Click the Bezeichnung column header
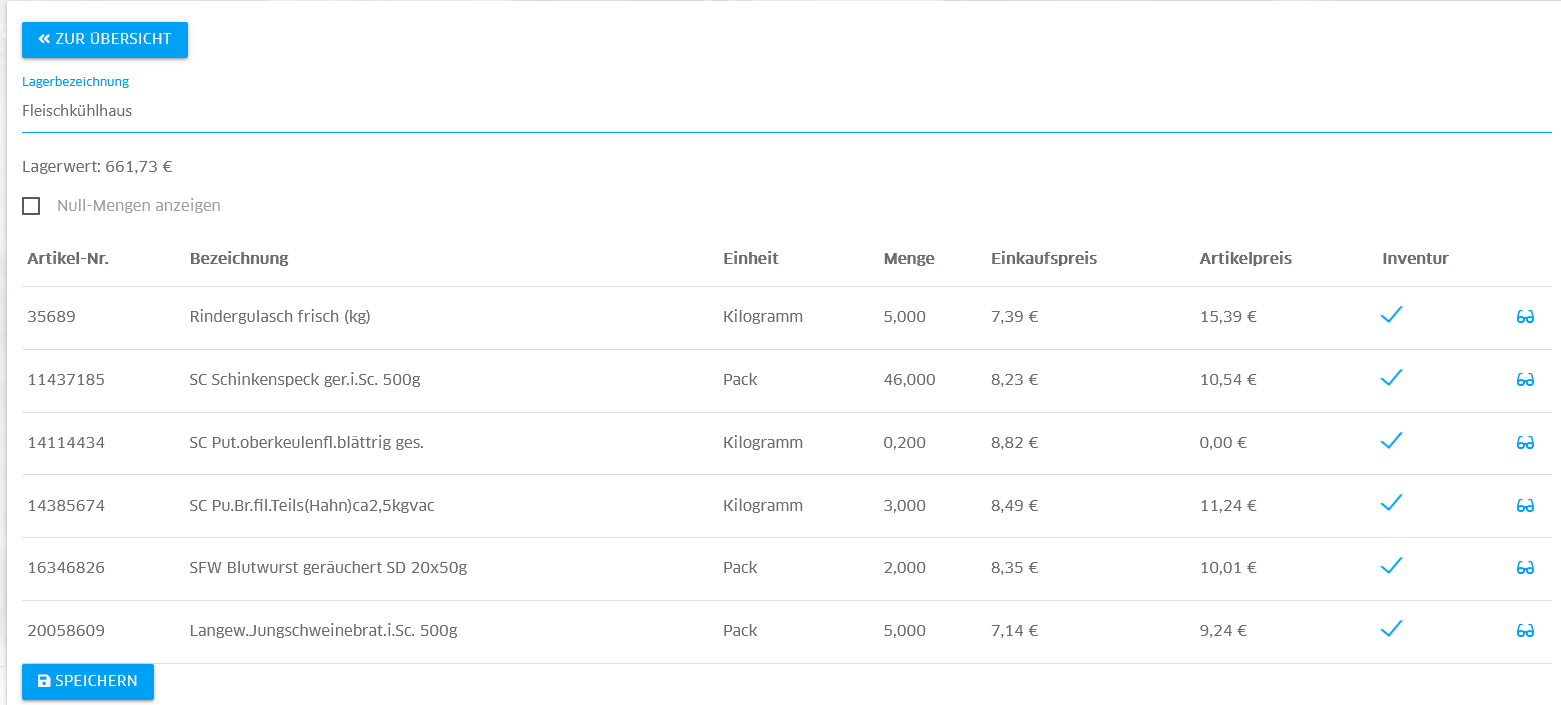 (x=239, y=259)
